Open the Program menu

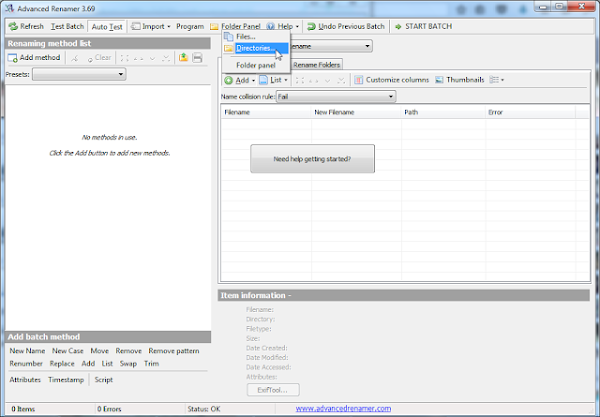[190, 26]
